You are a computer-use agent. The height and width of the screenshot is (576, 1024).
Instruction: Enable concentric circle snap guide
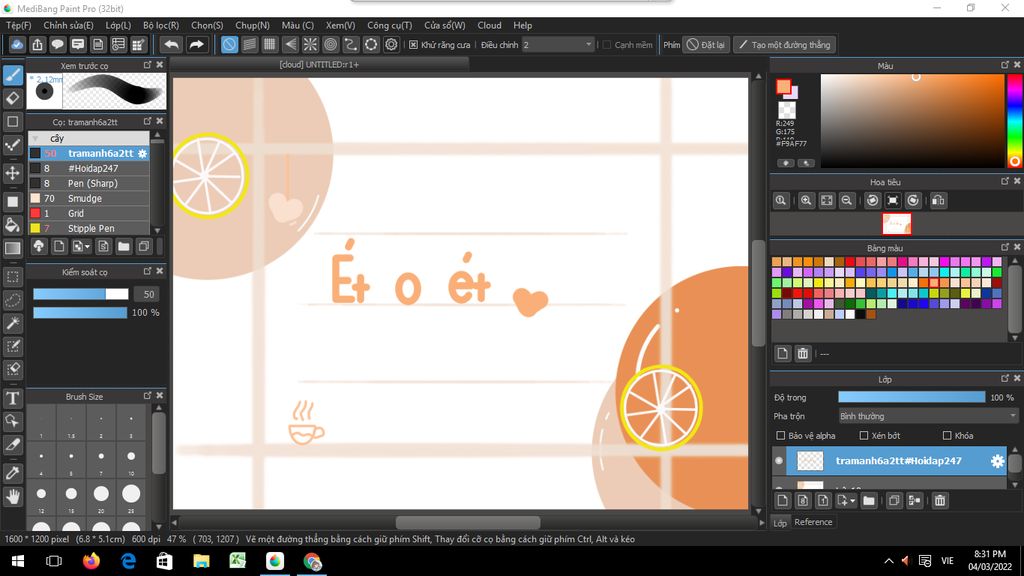point(330,44)
